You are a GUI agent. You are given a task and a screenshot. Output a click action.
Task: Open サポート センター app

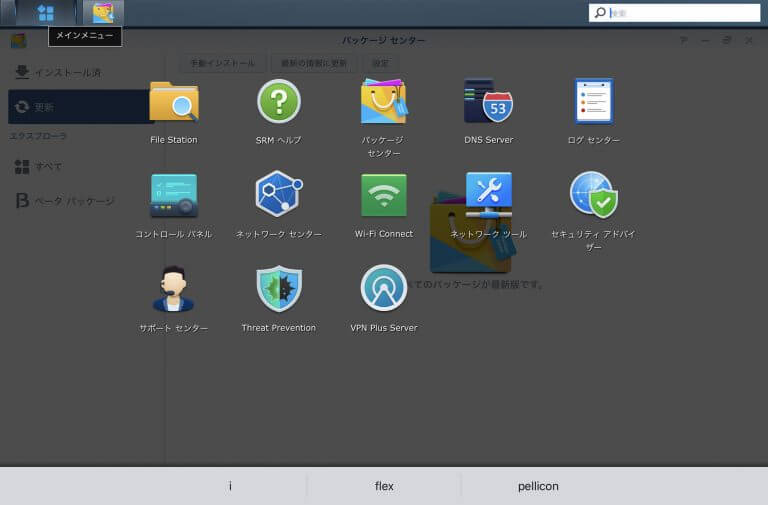[174, 289]
